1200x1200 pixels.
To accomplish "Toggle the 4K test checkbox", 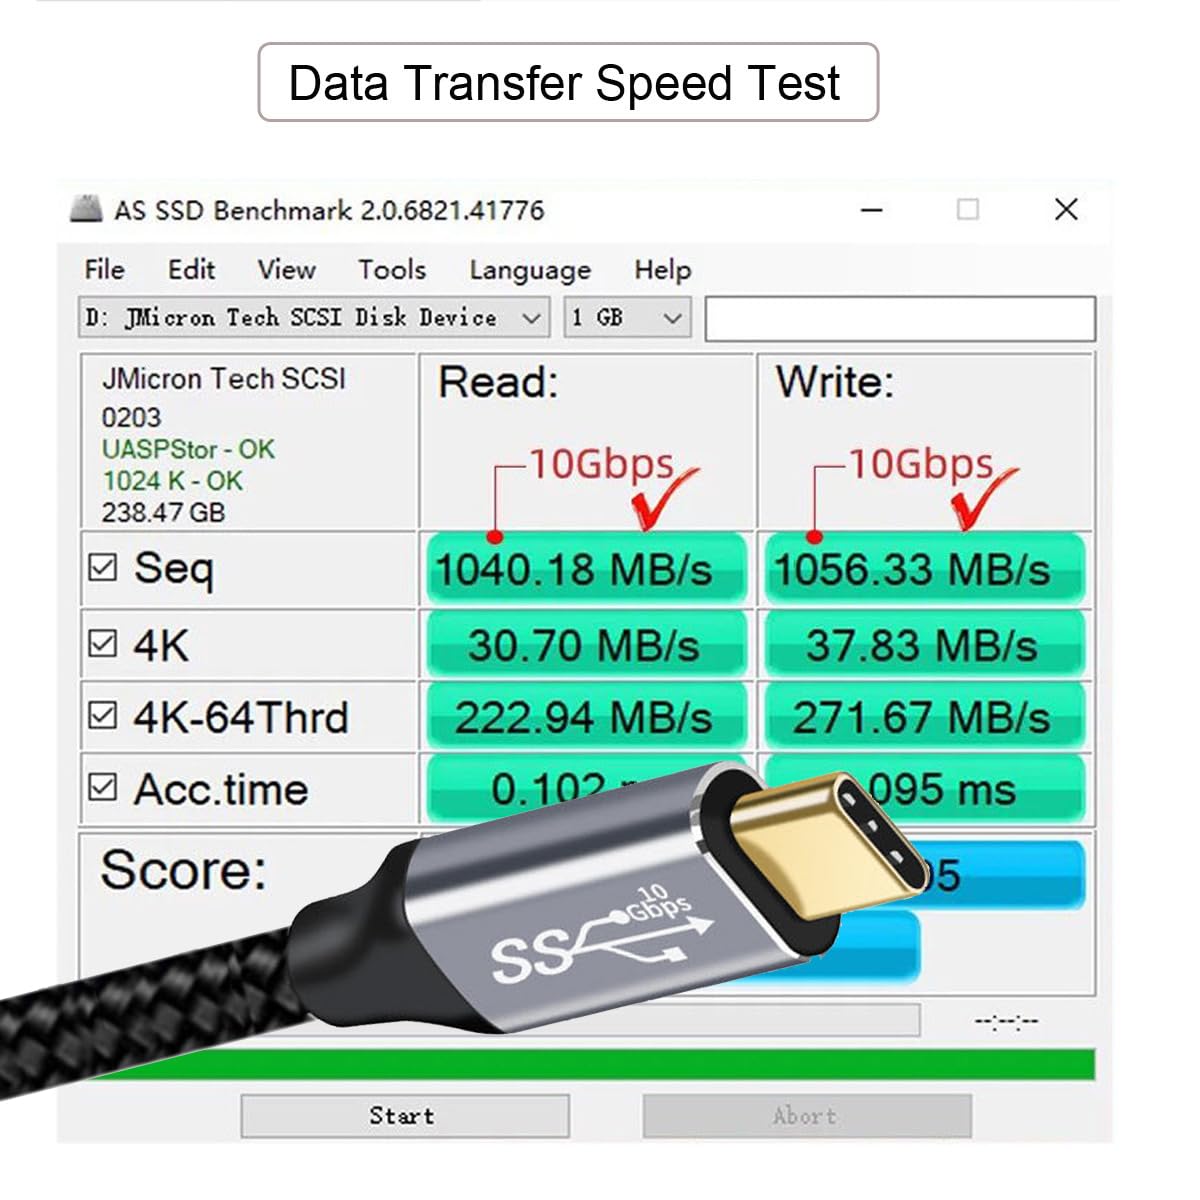I will tap(103, 643).
